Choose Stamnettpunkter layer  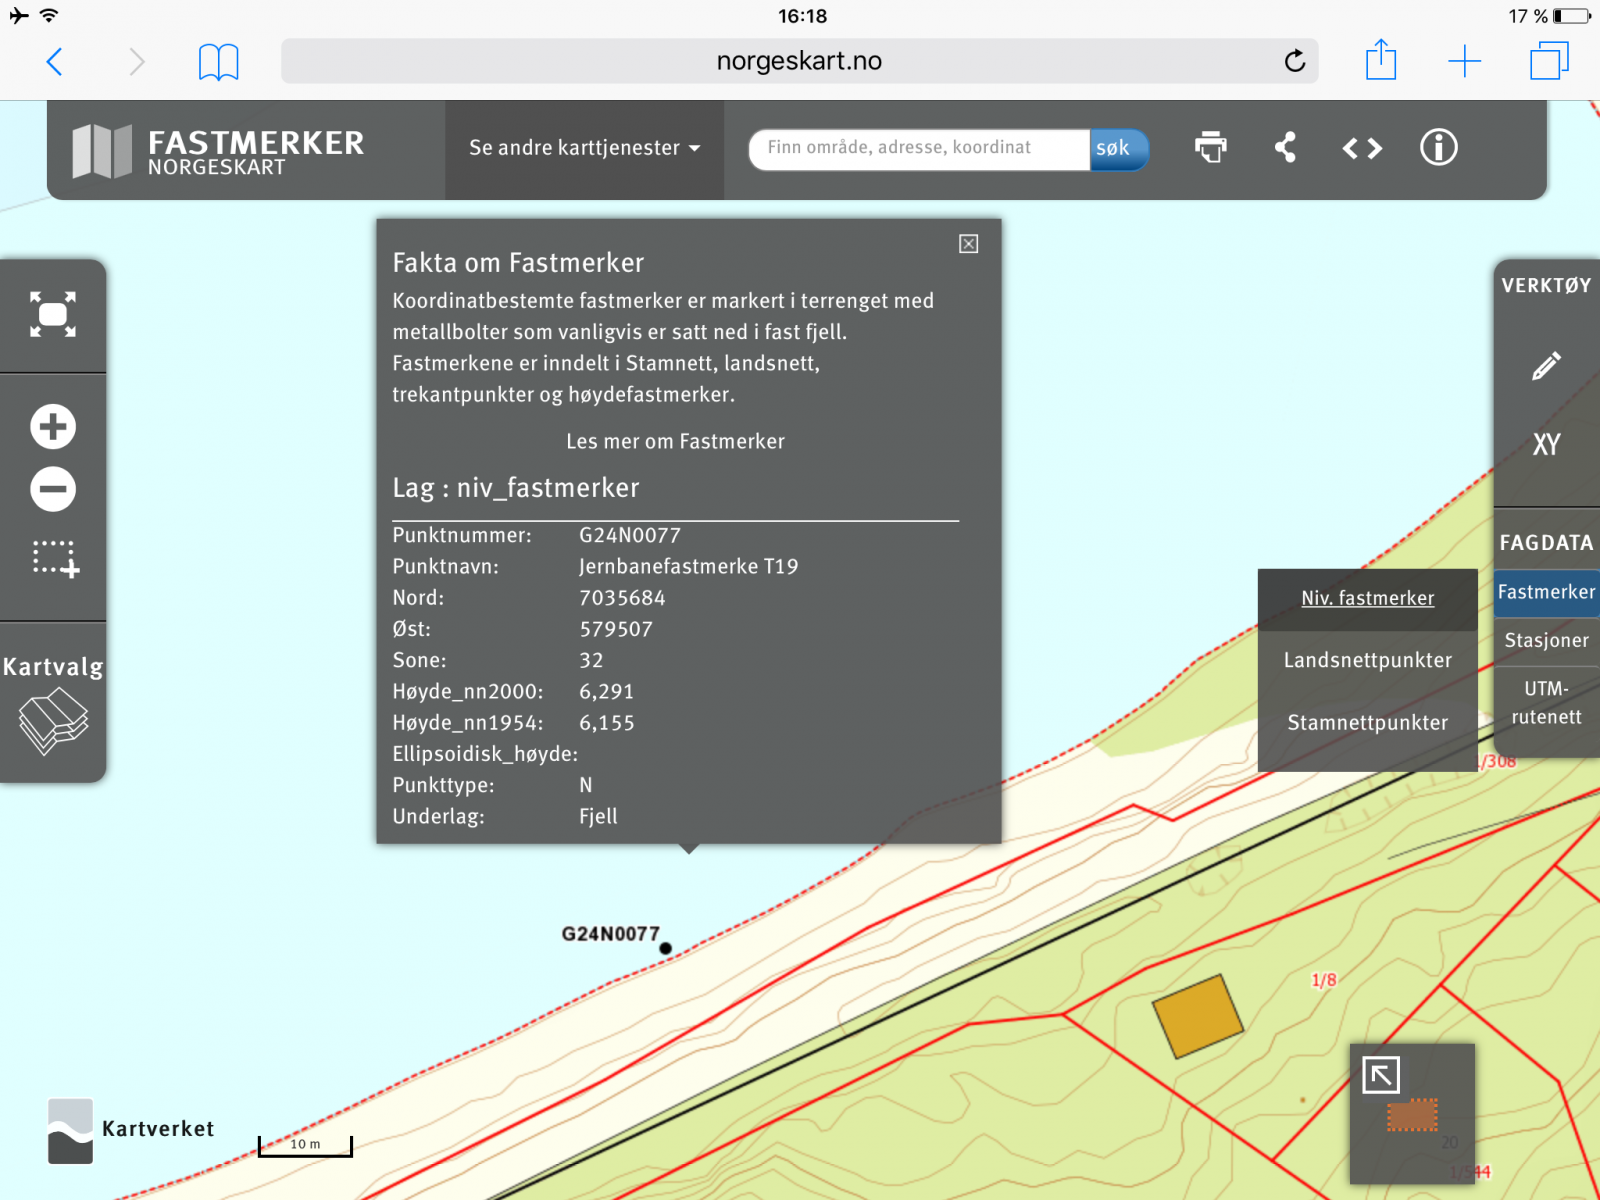pos(1367,723)
